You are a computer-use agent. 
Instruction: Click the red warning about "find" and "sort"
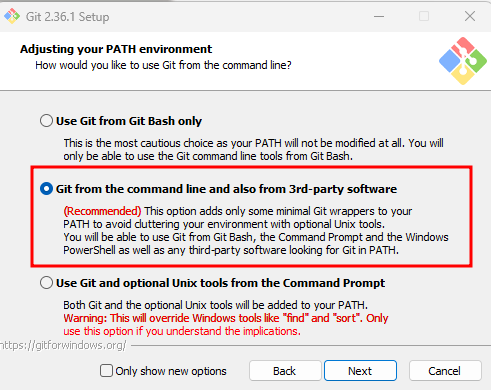coord(226,324)
